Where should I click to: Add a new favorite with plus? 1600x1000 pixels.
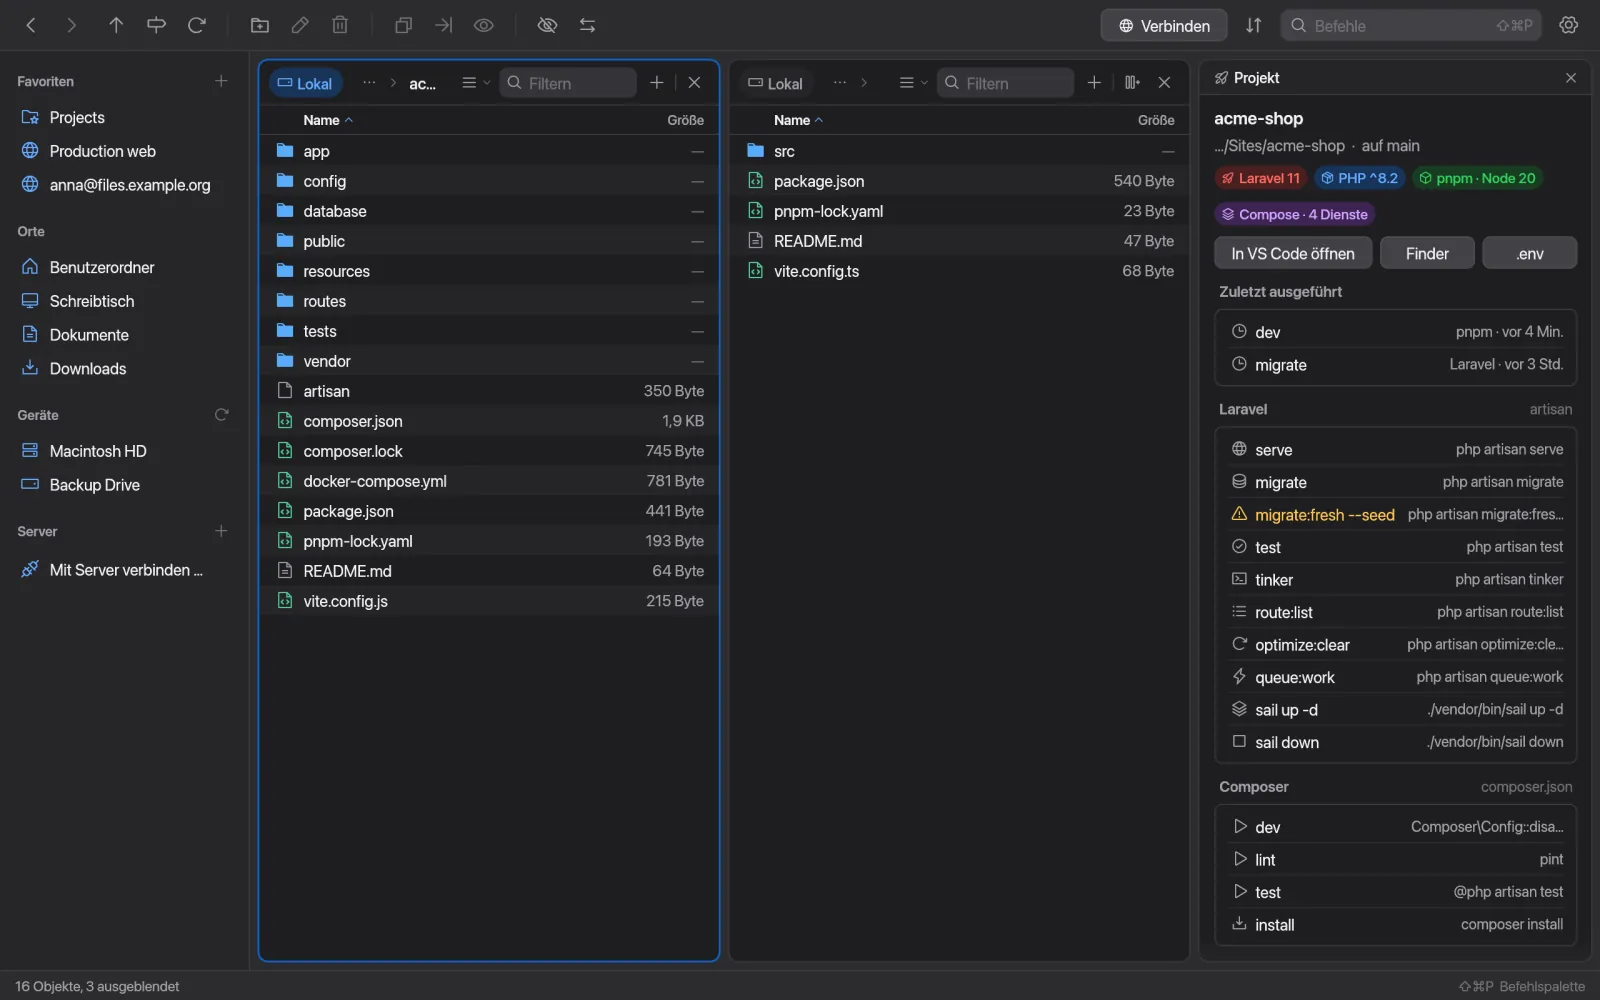(x=221, y=81)
